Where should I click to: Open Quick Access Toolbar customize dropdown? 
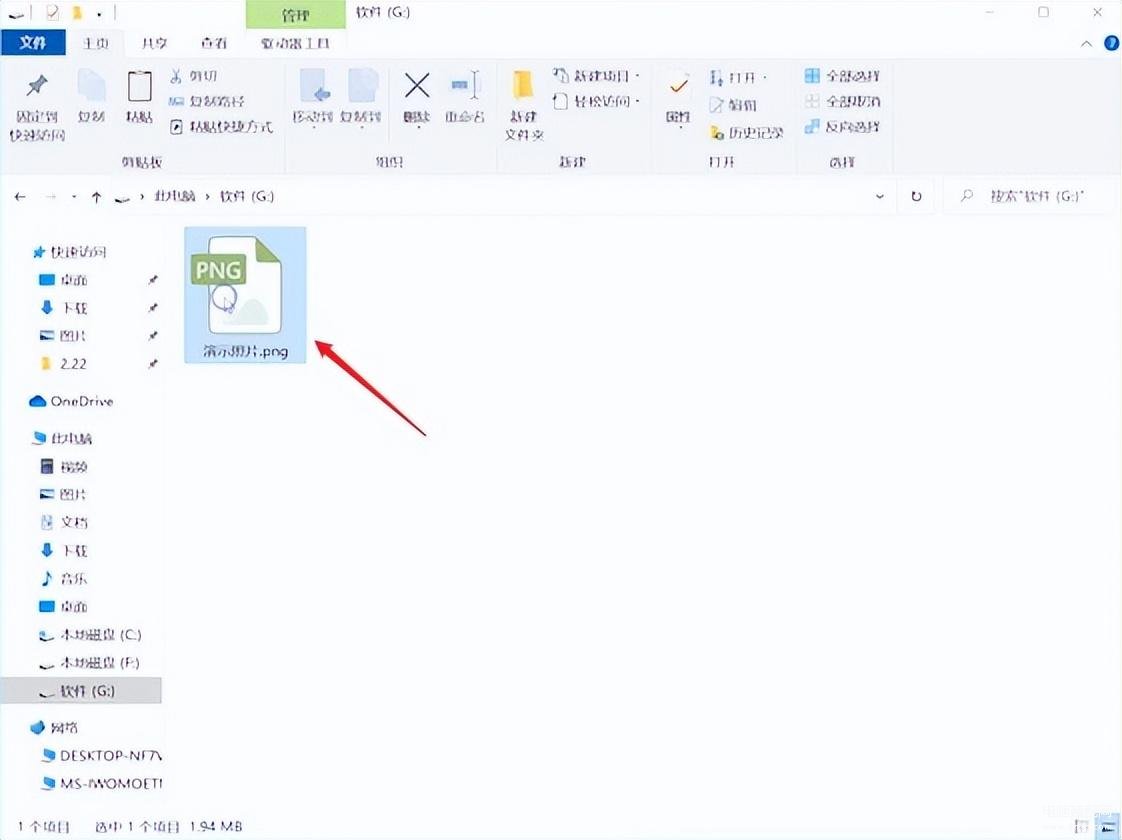coord(99,14)
